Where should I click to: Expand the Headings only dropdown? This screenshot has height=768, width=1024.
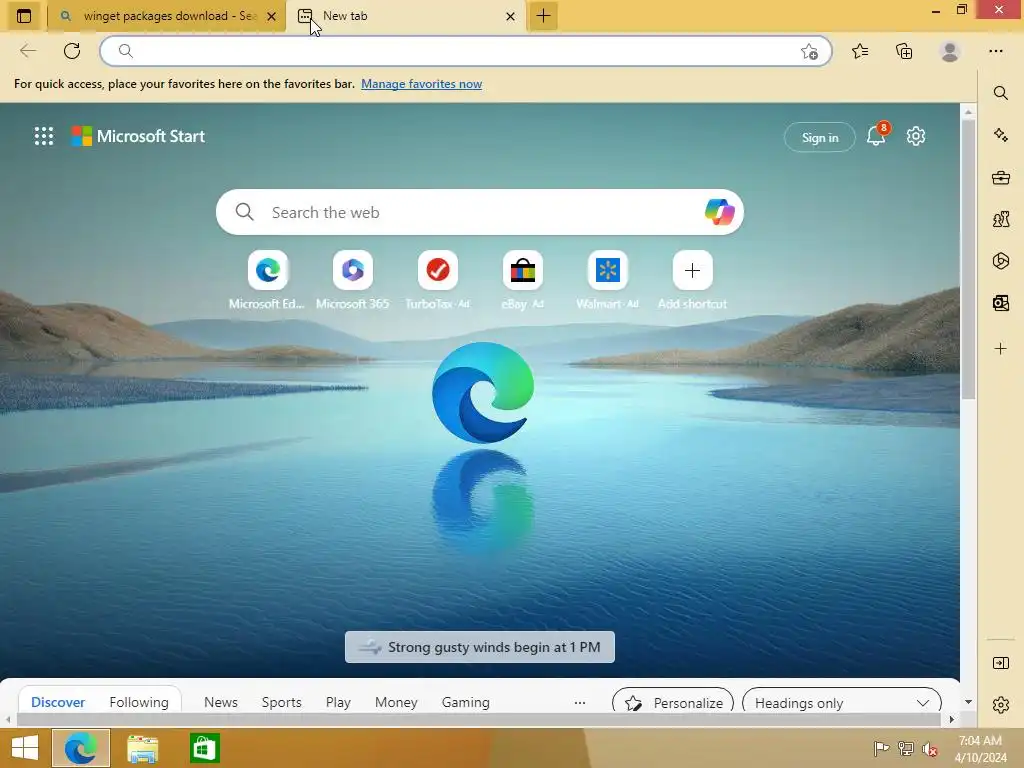pos(842,701)
